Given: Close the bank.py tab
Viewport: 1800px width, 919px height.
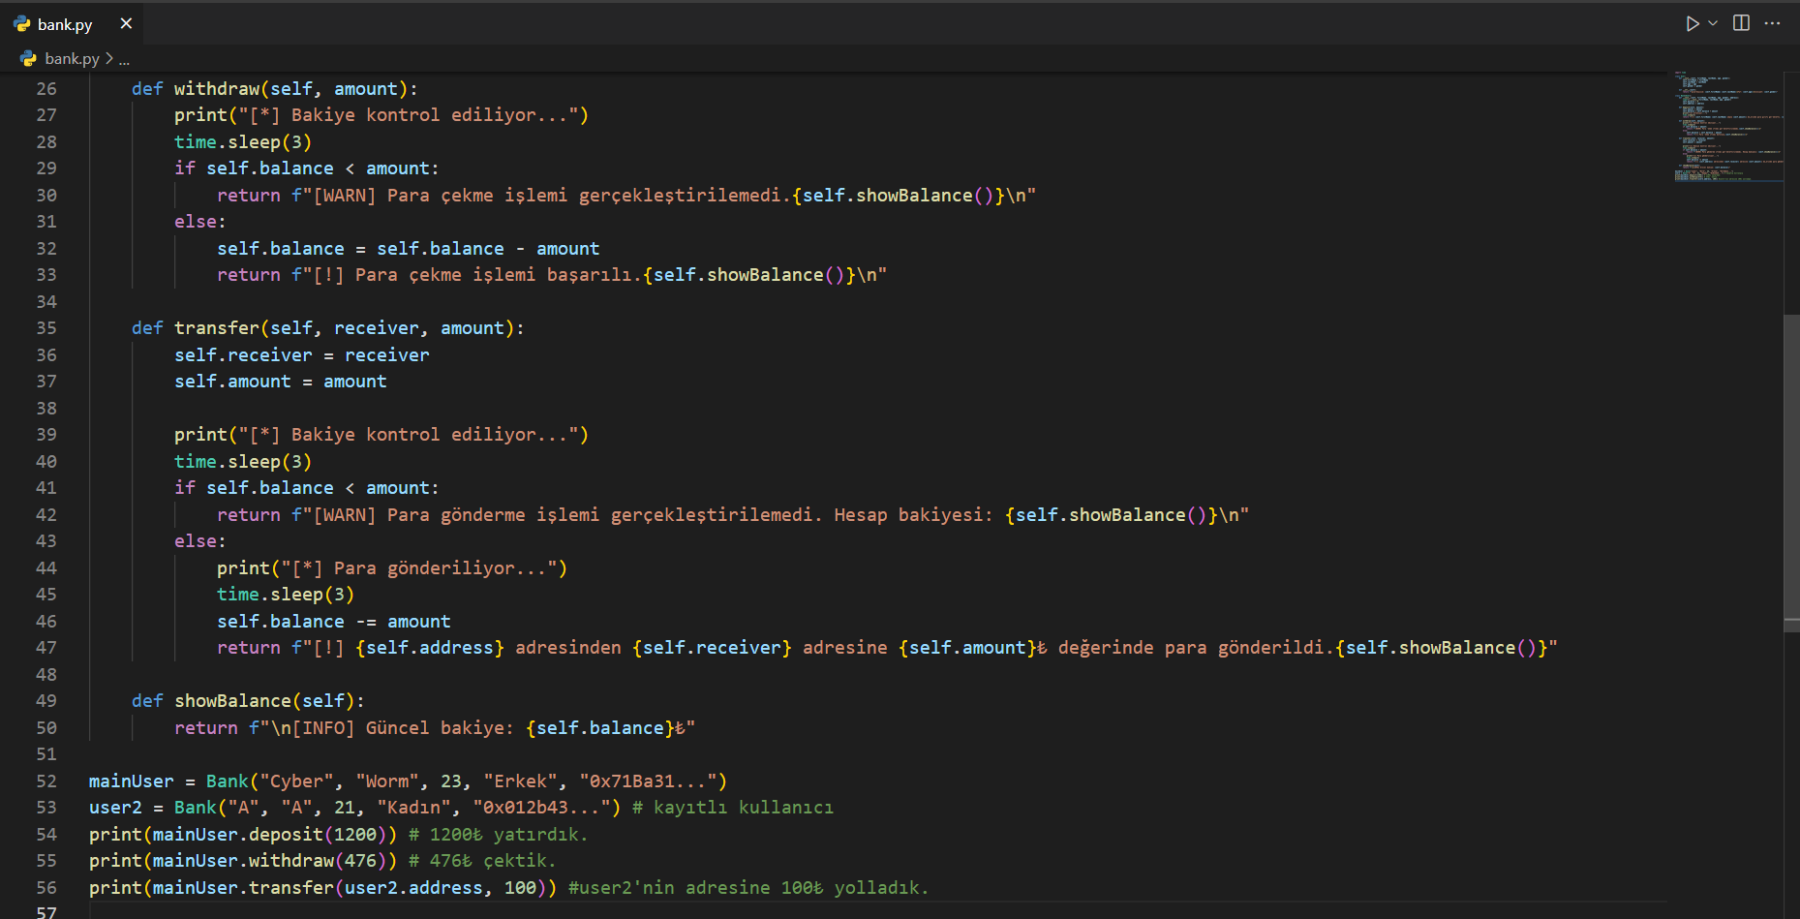Looking at the screenshot, I should click(126, 23).
